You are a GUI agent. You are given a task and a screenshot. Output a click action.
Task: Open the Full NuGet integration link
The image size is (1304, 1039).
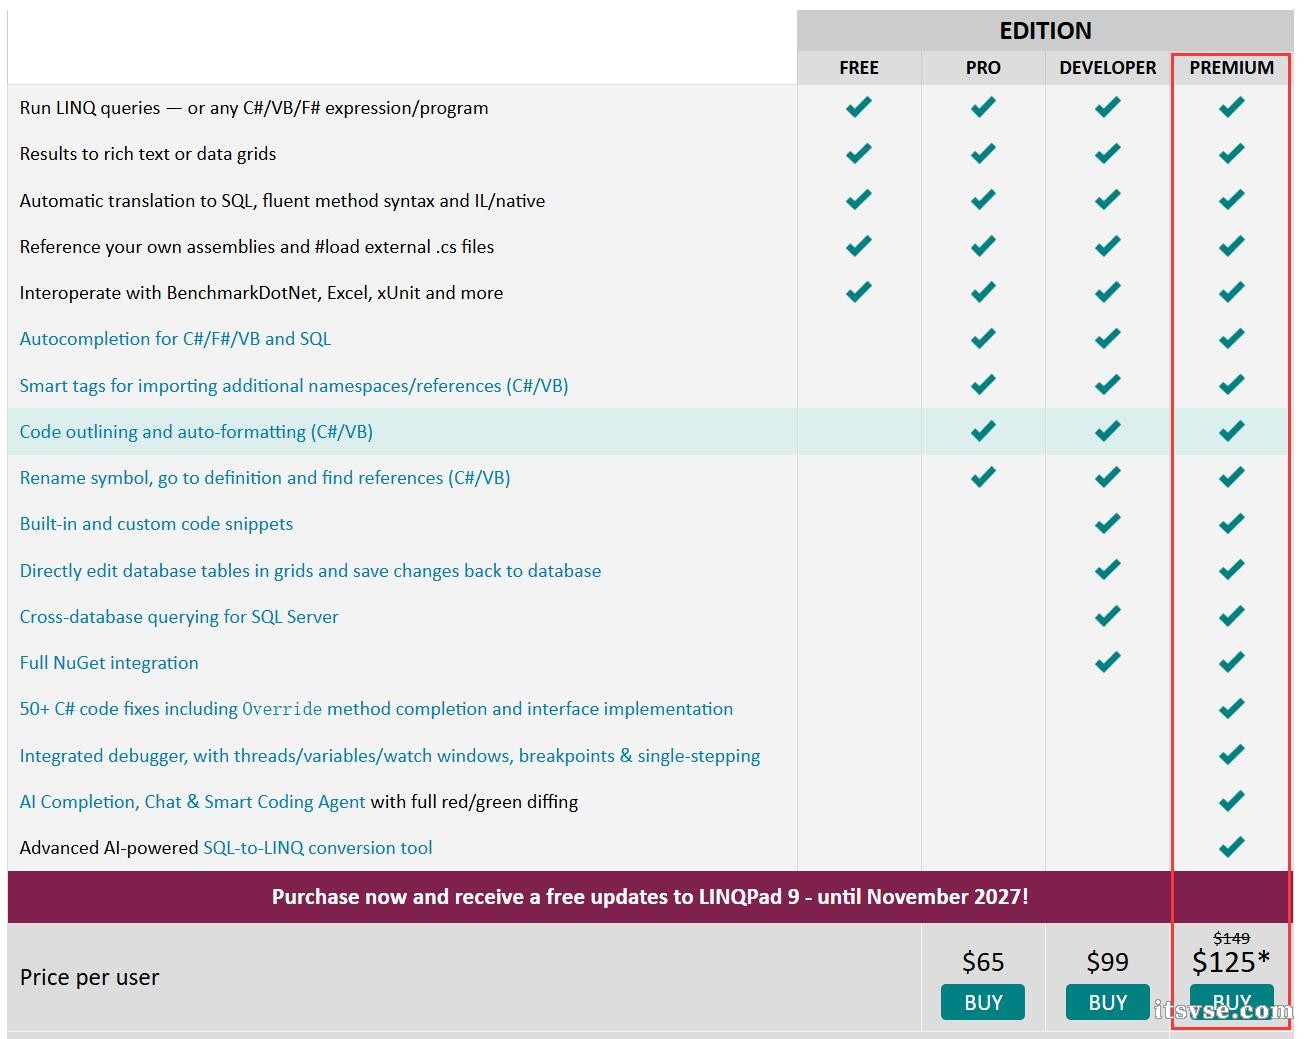(109, 663)
